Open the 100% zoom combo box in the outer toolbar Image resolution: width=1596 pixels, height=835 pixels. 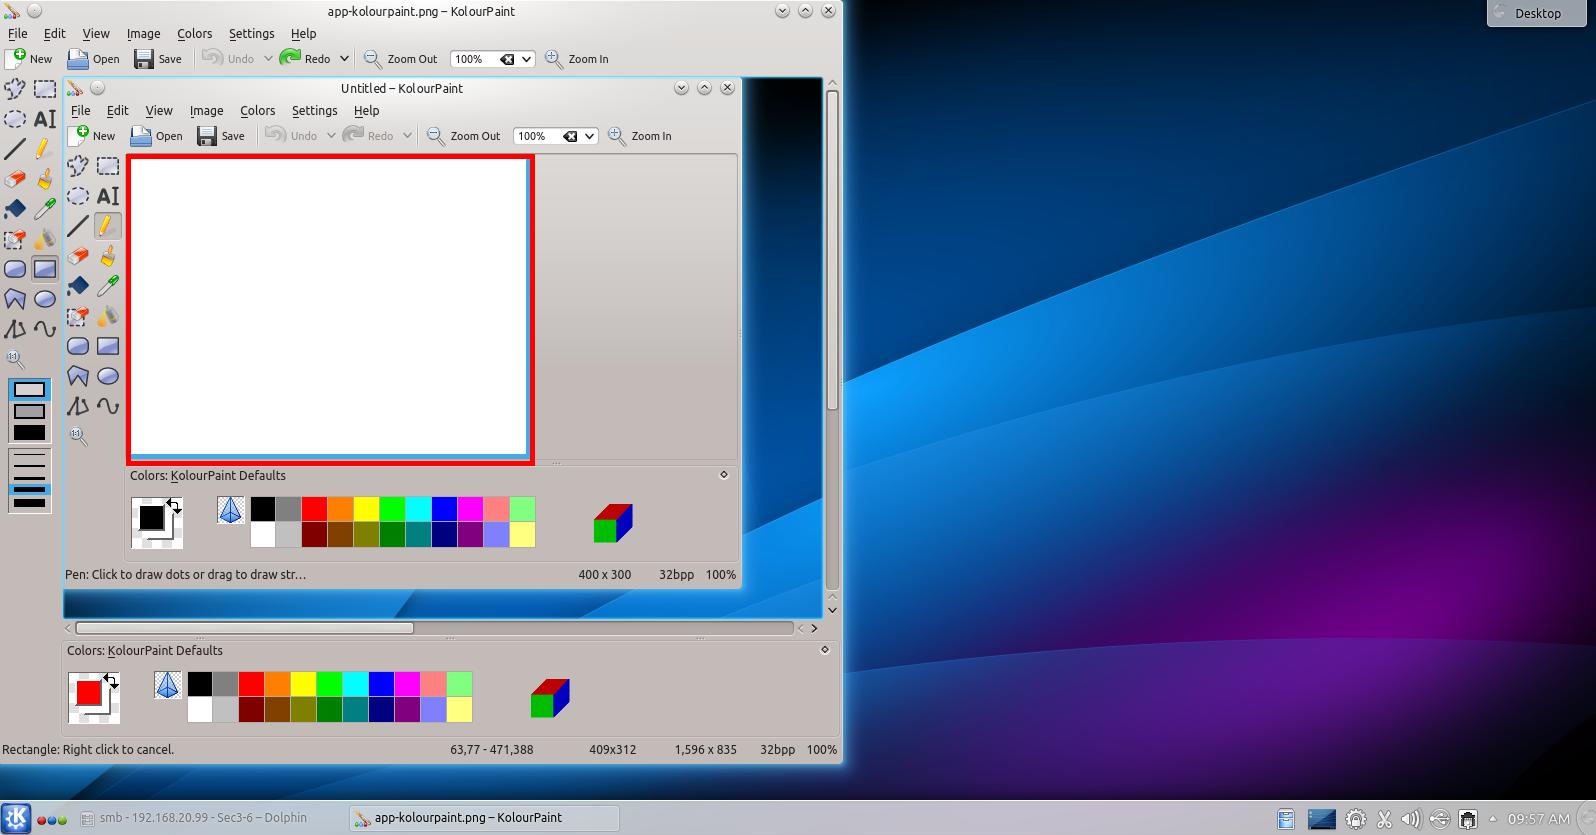493,59
